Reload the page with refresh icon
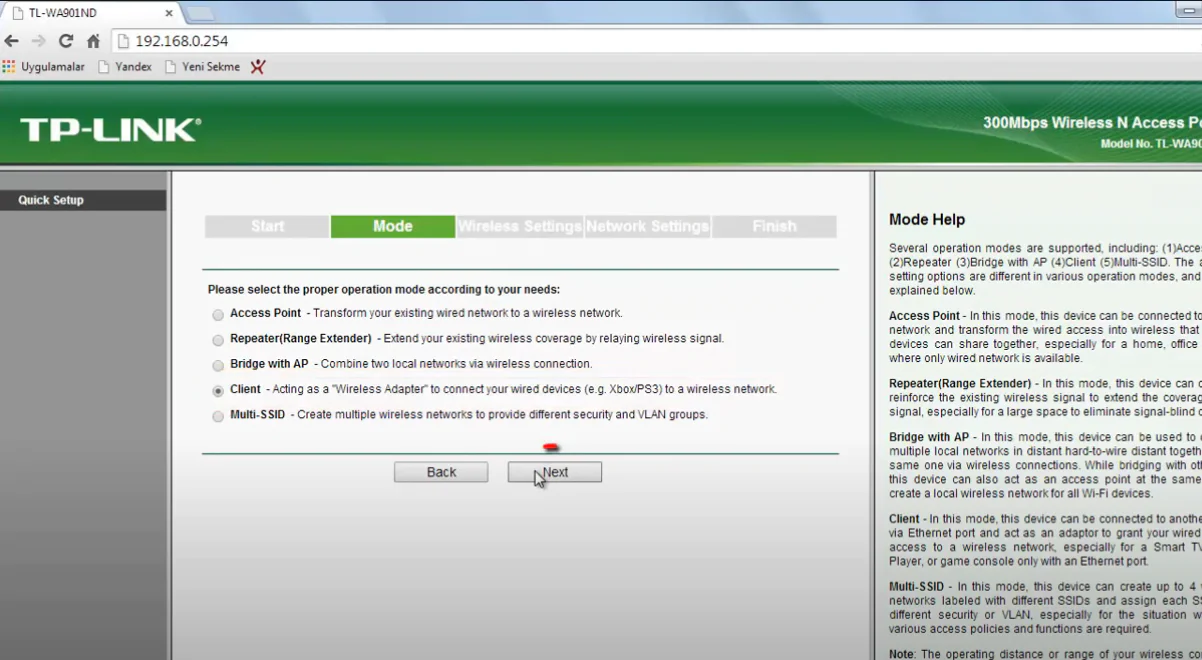This screenshot has height=660, width=1202. click(66, 41)
